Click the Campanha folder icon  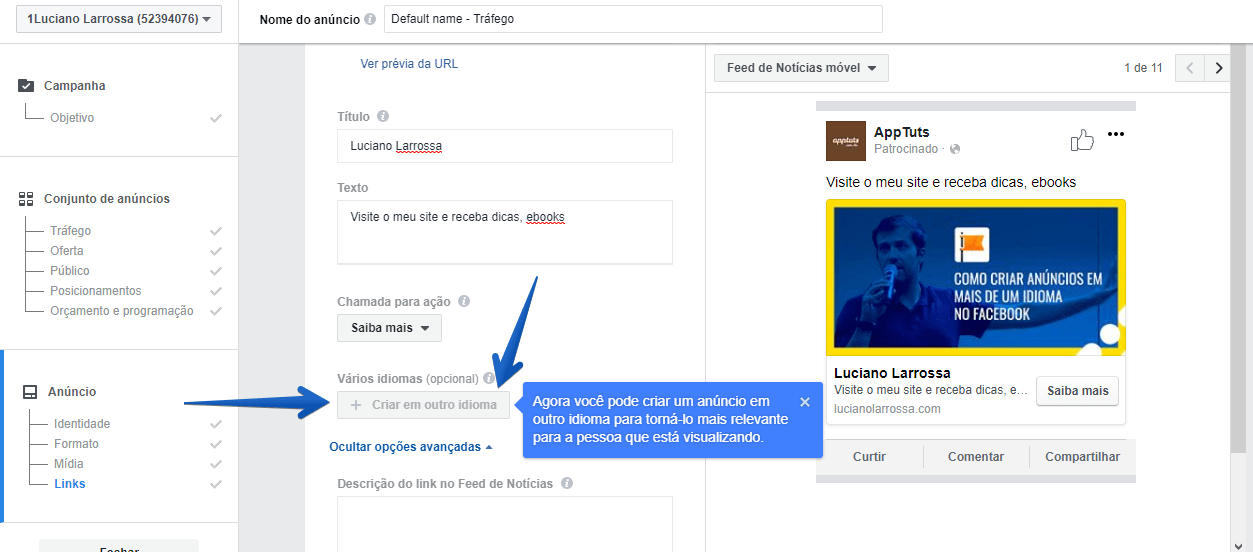click(26, 86)
